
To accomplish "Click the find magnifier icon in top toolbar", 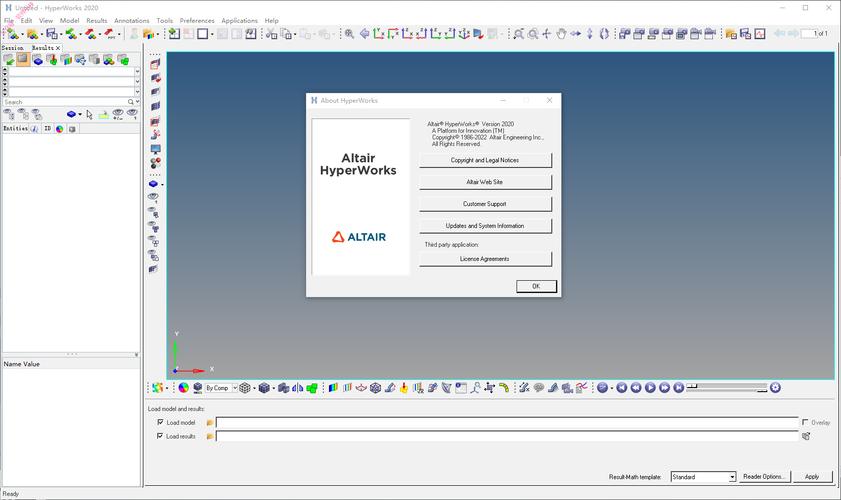I will (349, 34).
